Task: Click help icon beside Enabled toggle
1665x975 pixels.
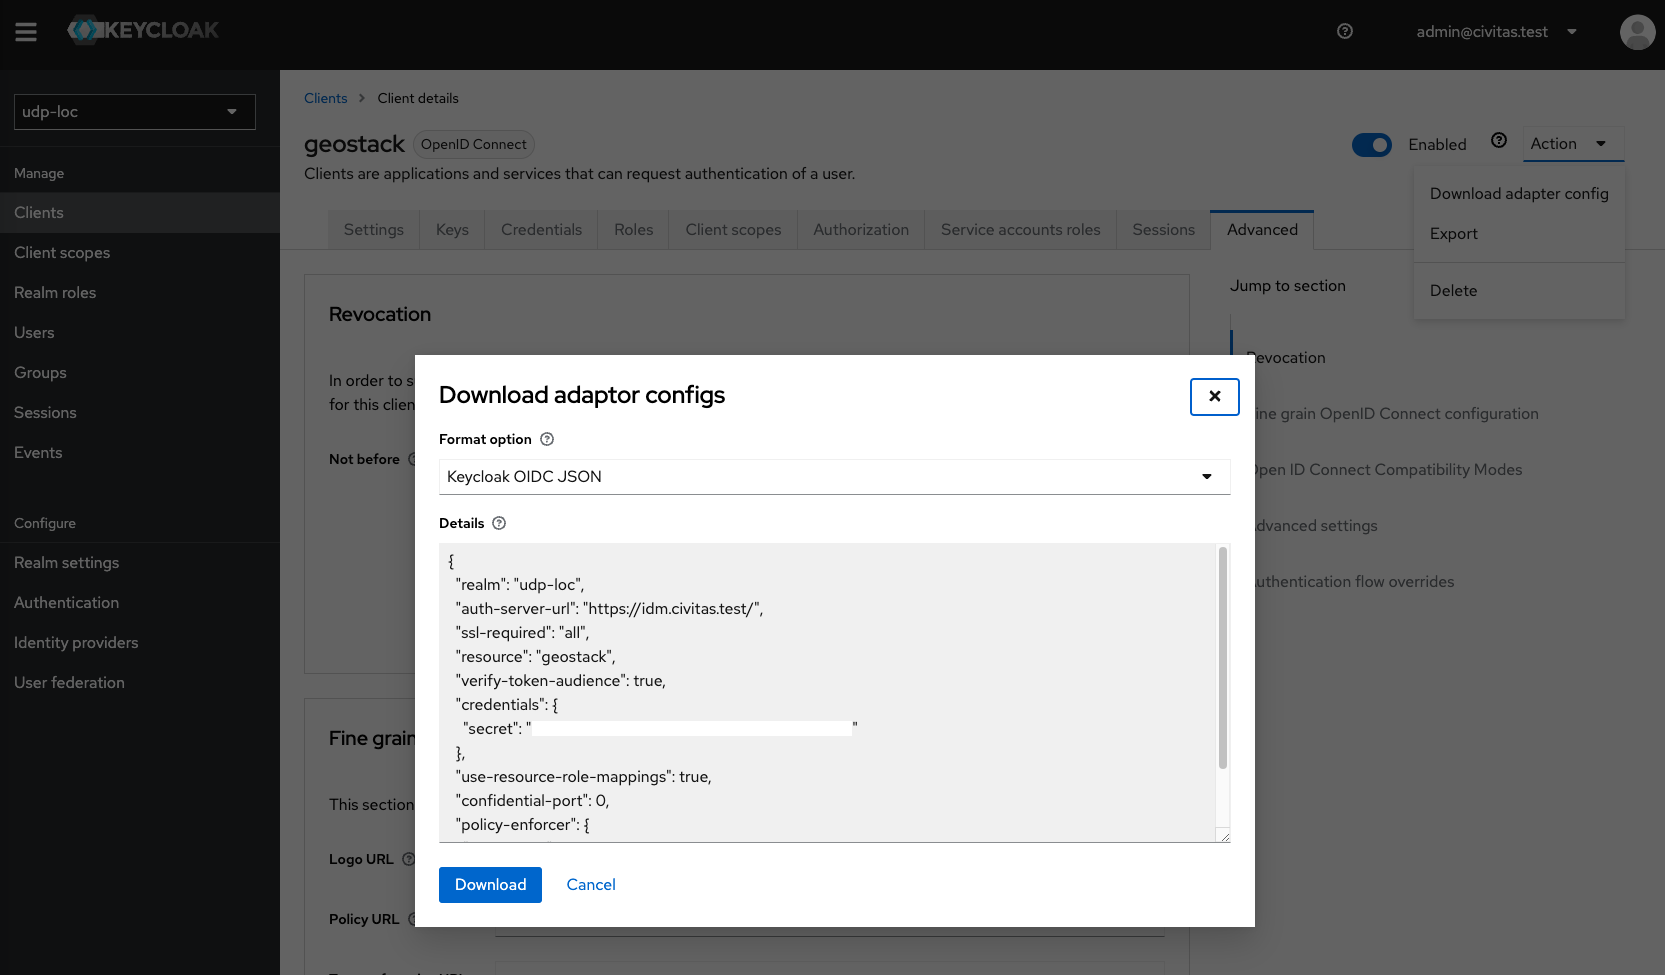Action: tap(1498, 140)
